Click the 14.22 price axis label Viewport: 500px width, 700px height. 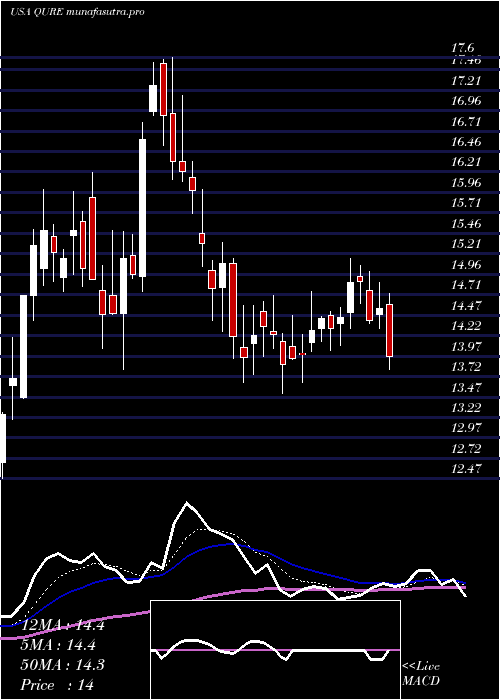point(466,325)
